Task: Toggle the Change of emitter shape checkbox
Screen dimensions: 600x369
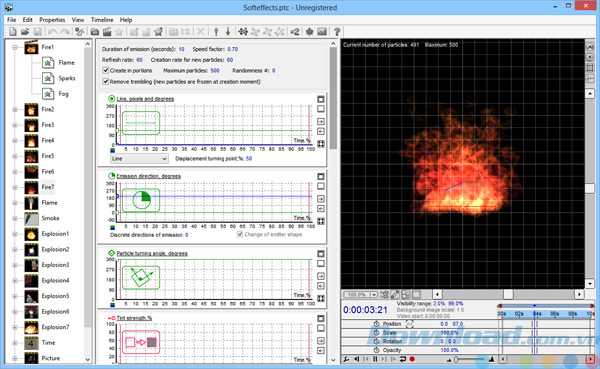Action: pos(240,234)
